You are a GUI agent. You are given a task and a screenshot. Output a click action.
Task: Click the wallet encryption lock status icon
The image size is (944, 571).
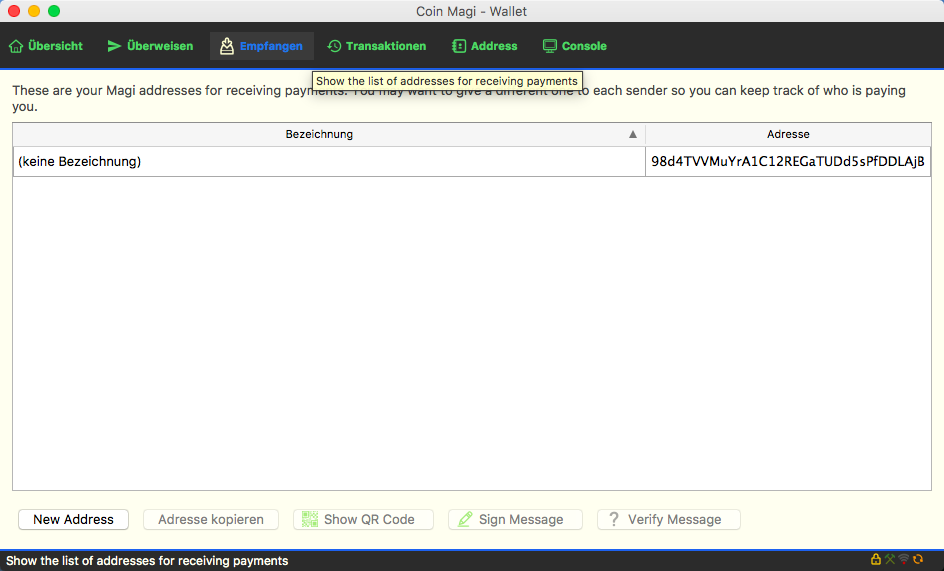(875, 560)
